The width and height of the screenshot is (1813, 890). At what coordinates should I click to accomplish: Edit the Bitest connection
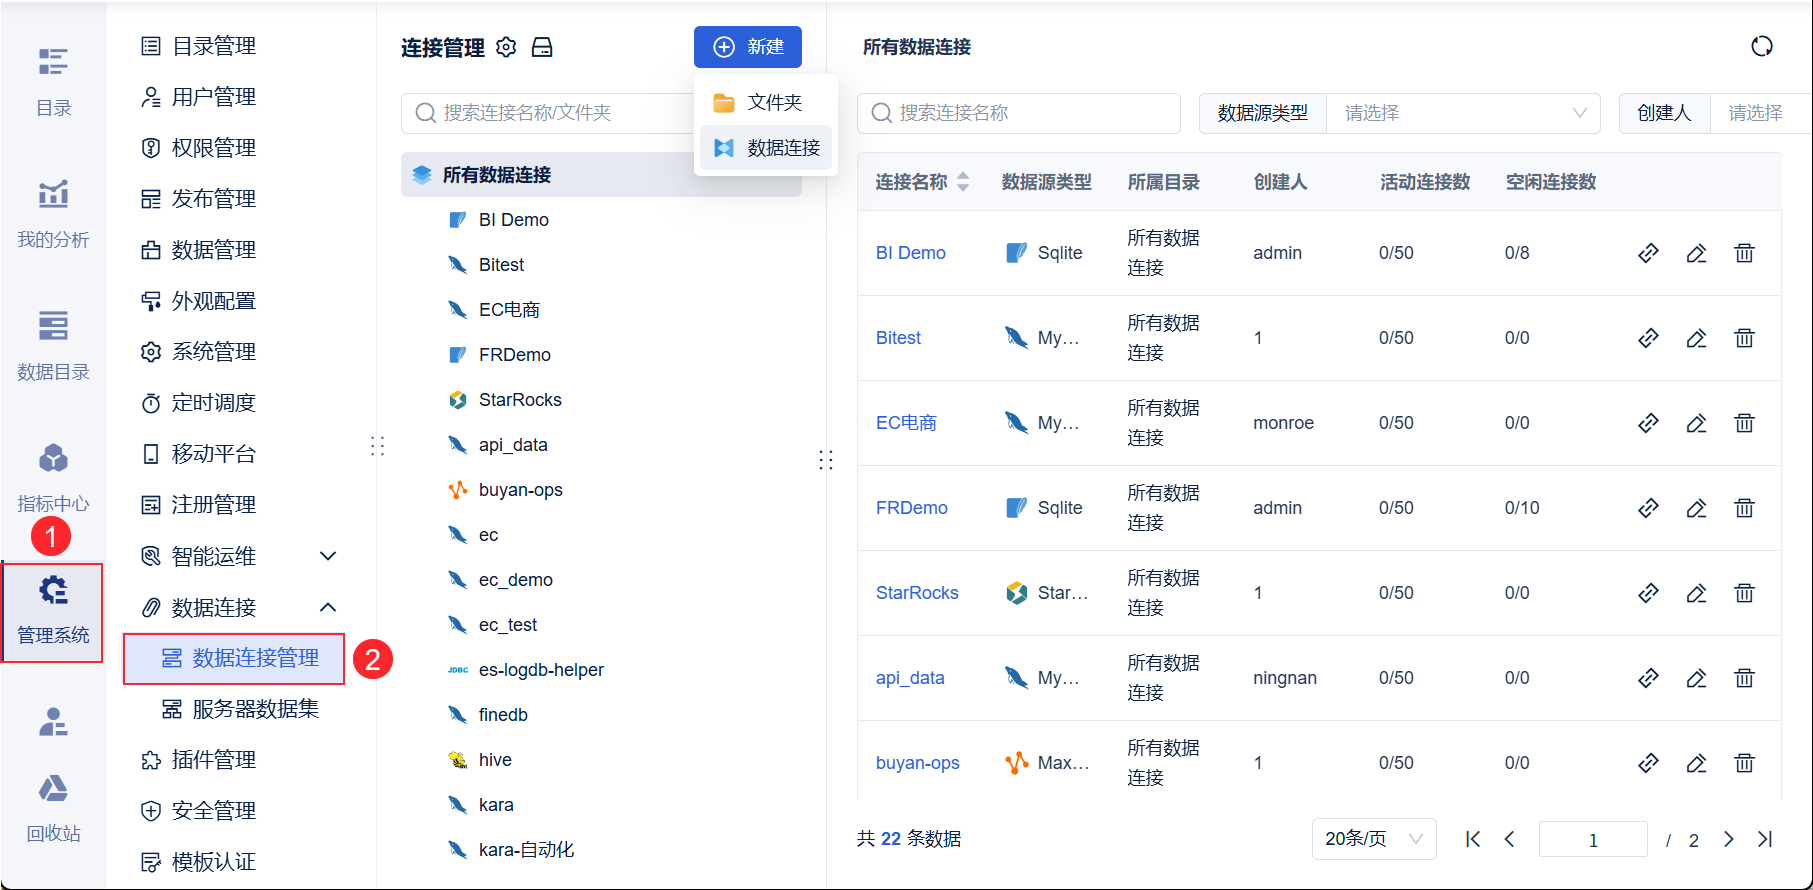pos(1696,338)
